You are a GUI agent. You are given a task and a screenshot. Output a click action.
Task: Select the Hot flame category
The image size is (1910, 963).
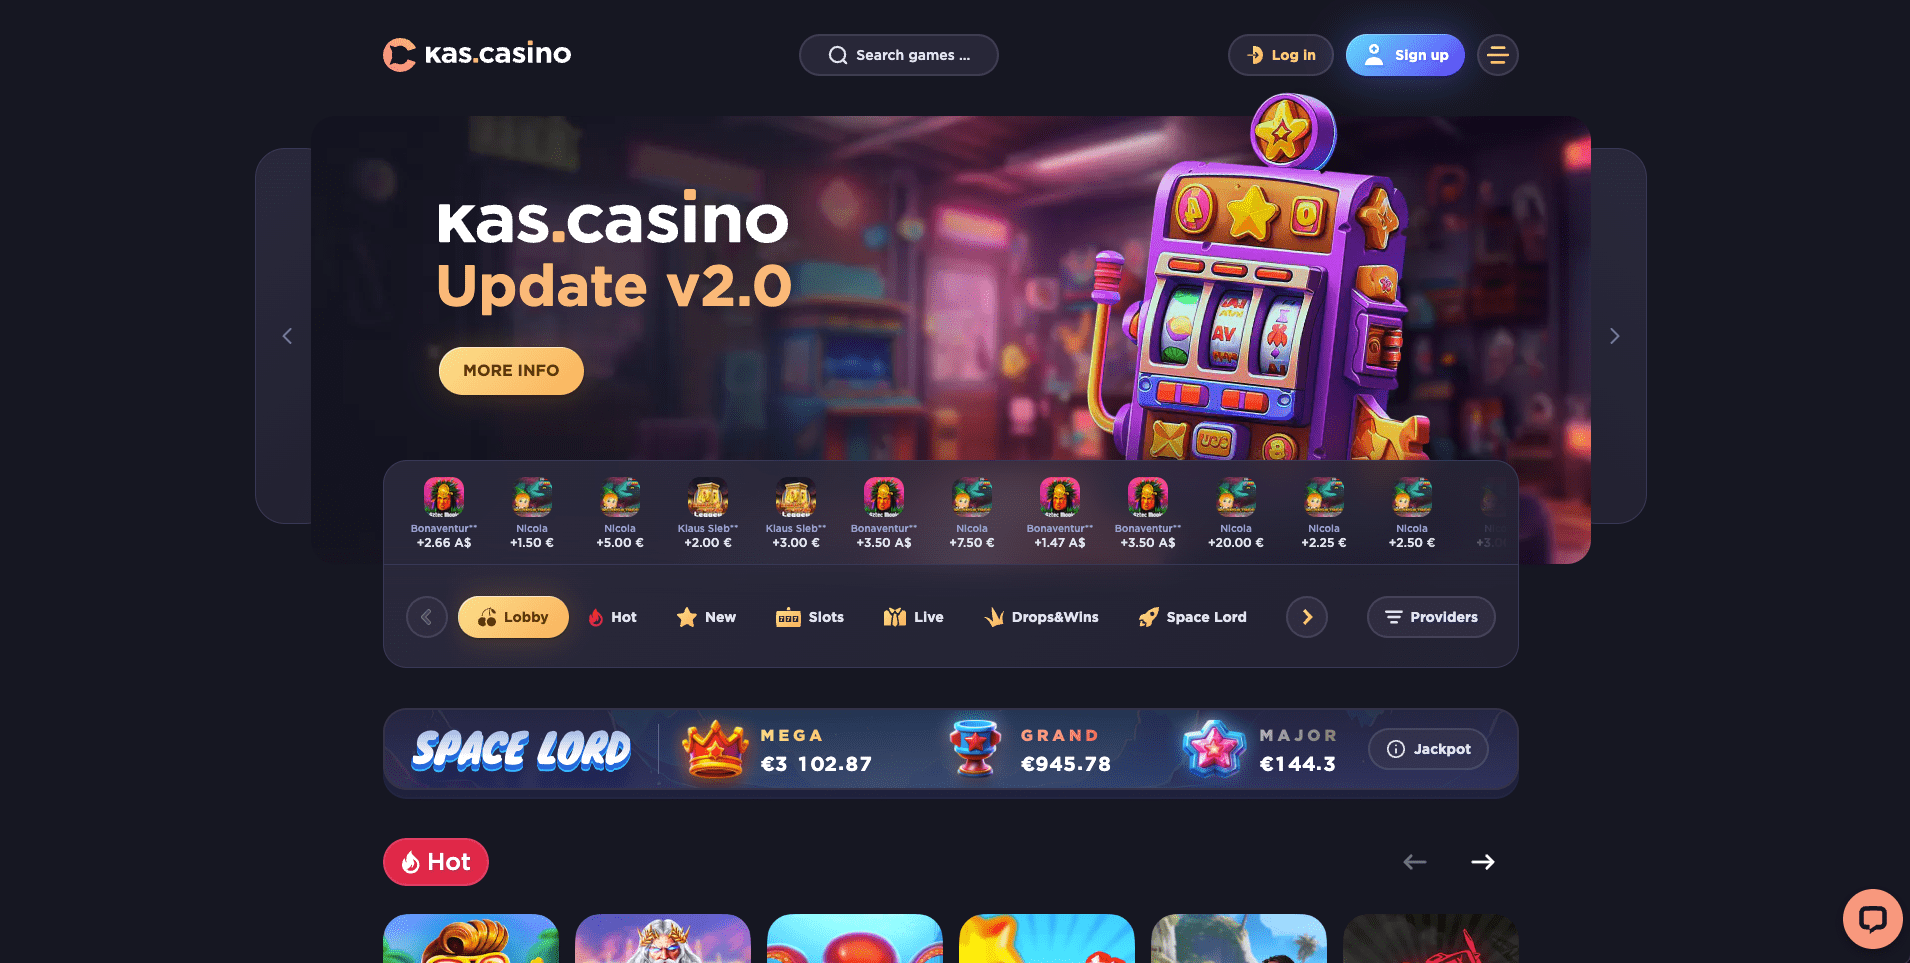[613, 617]
